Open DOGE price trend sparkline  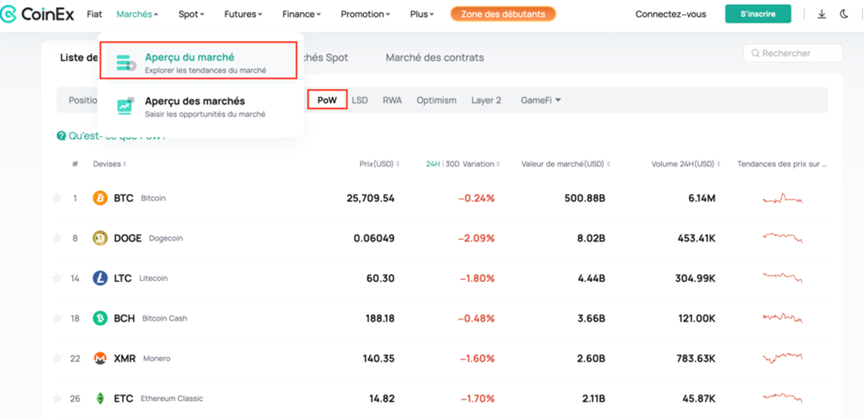coord(782,238)
